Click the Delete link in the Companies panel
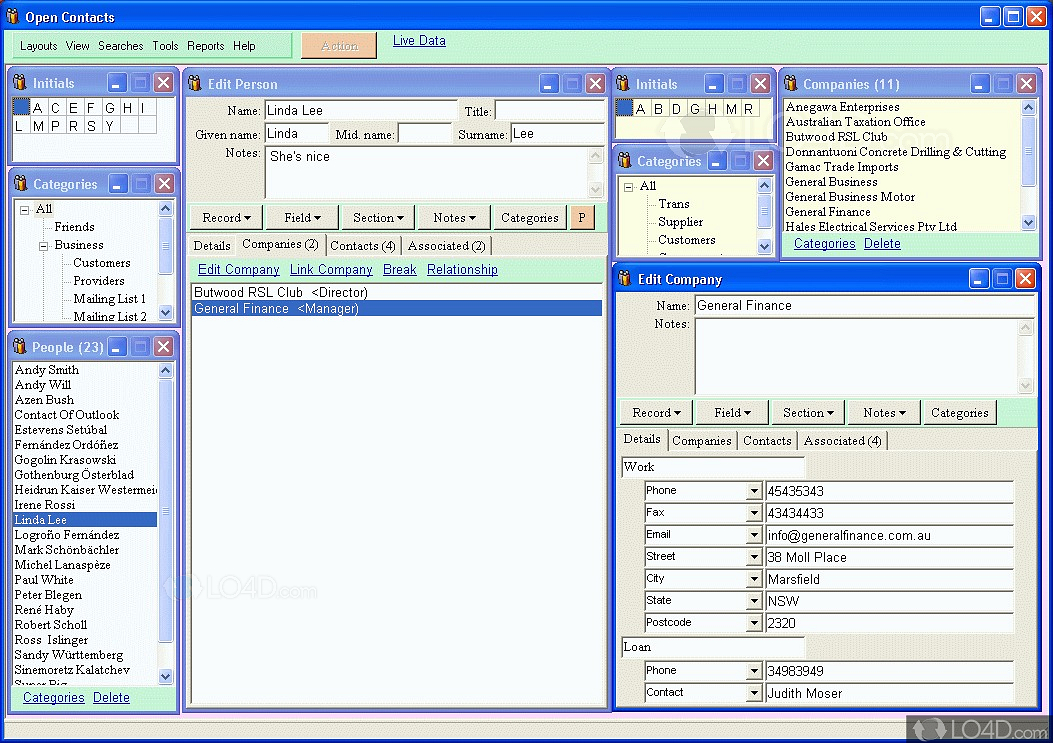This screenshot has height=743, width=1053. point(882,243)
